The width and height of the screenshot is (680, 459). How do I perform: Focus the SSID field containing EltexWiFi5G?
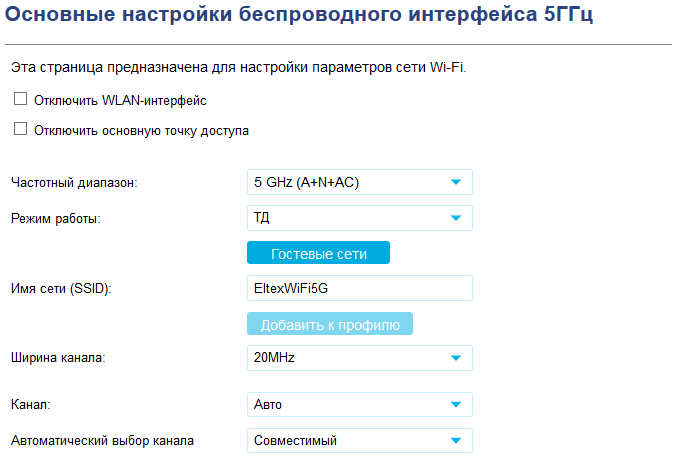pos(359,288)
